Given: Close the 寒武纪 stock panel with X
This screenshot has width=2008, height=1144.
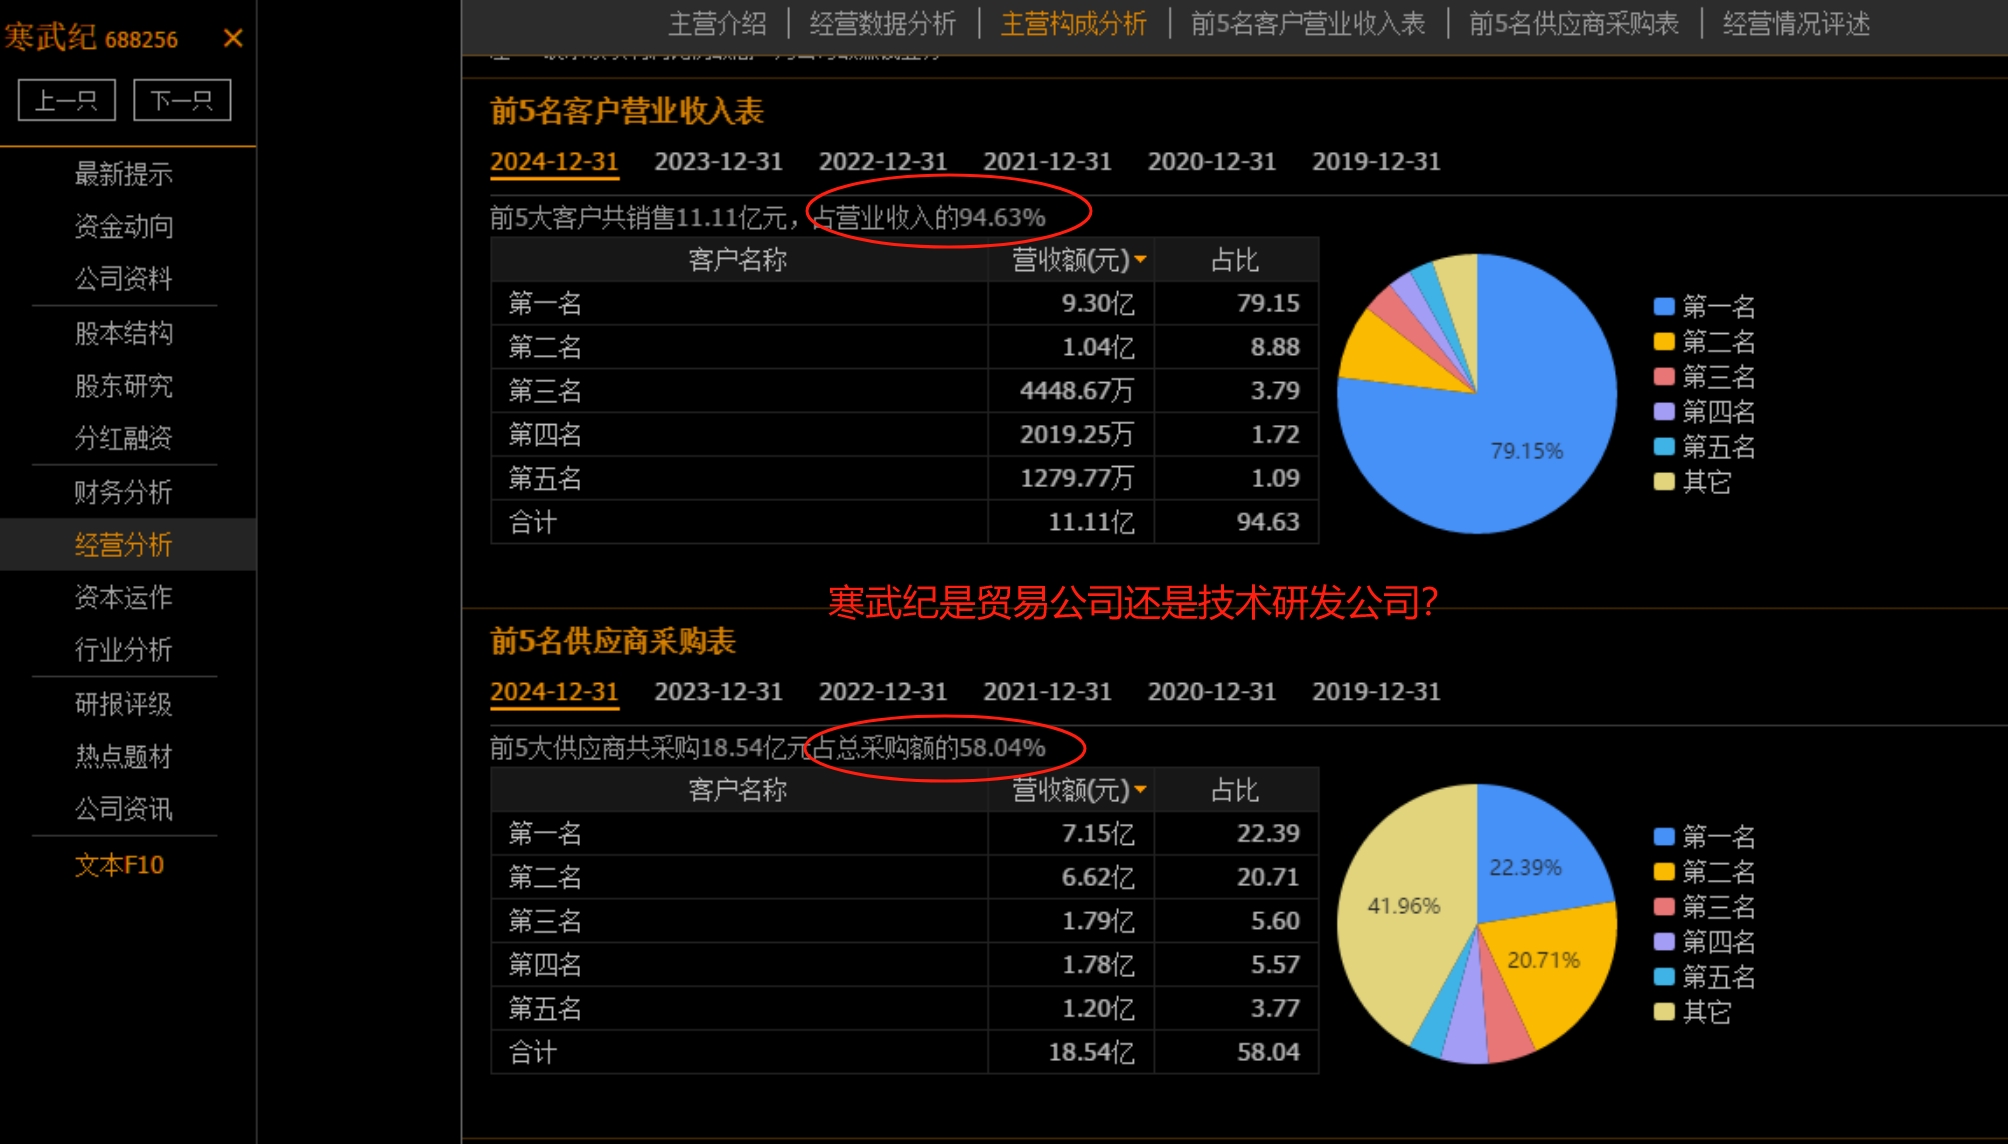Looking at the screenshot, I should pyautogui.click(x=233, y=38).
